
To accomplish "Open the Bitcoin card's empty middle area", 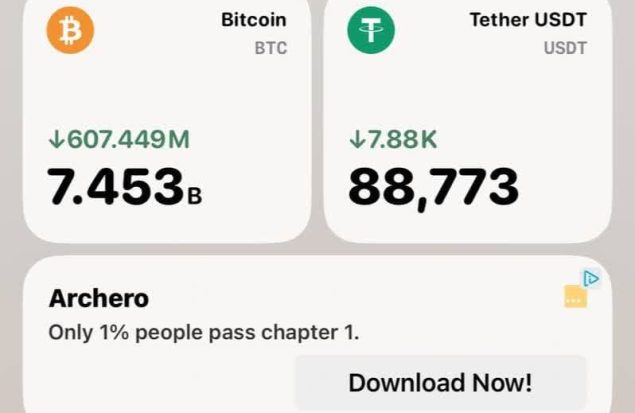I will (x=167, y=92).
